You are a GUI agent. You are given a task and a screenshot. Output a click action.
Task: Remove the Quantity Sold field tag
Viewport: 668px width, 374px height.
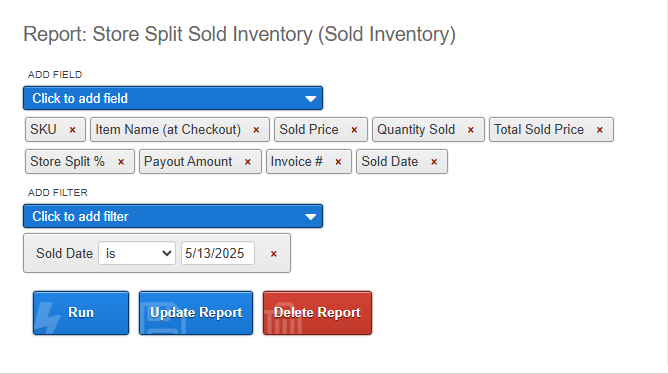point(471,130)
